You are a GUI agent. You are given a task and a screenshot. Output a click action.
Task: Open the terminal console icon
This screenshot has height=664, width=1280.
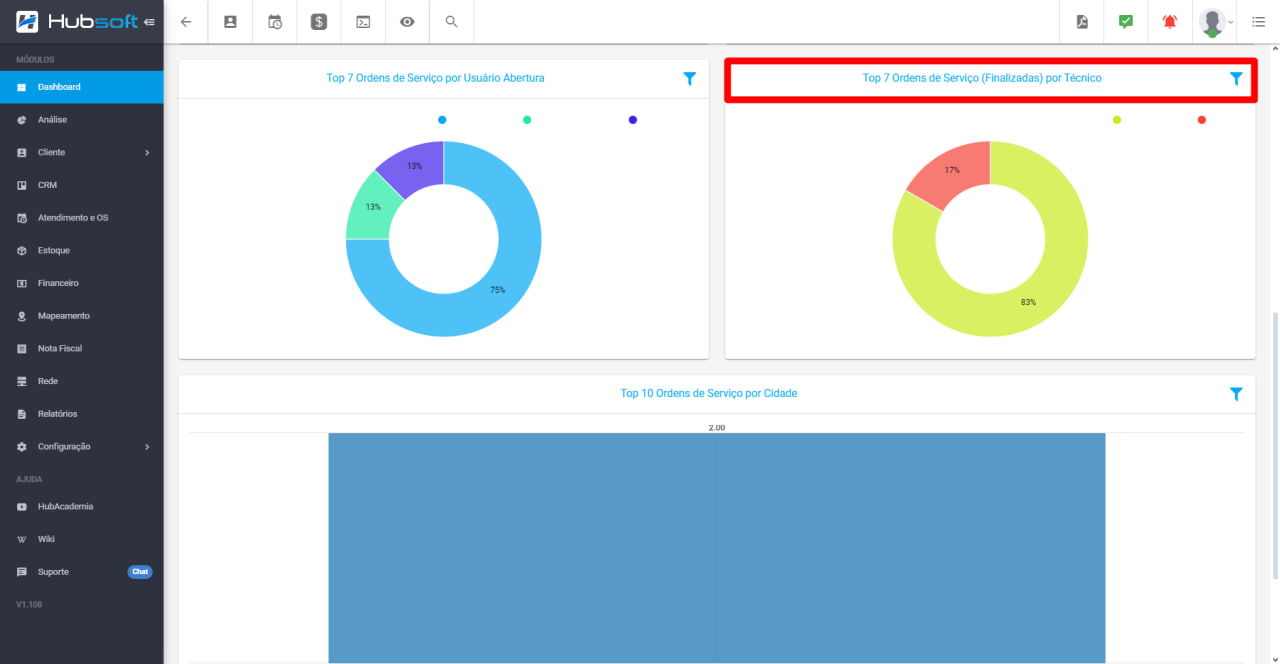click(x=363, y=22)
